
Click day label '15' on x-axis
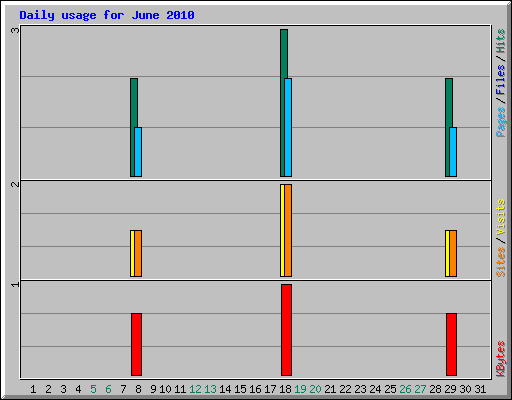point(240,389)
